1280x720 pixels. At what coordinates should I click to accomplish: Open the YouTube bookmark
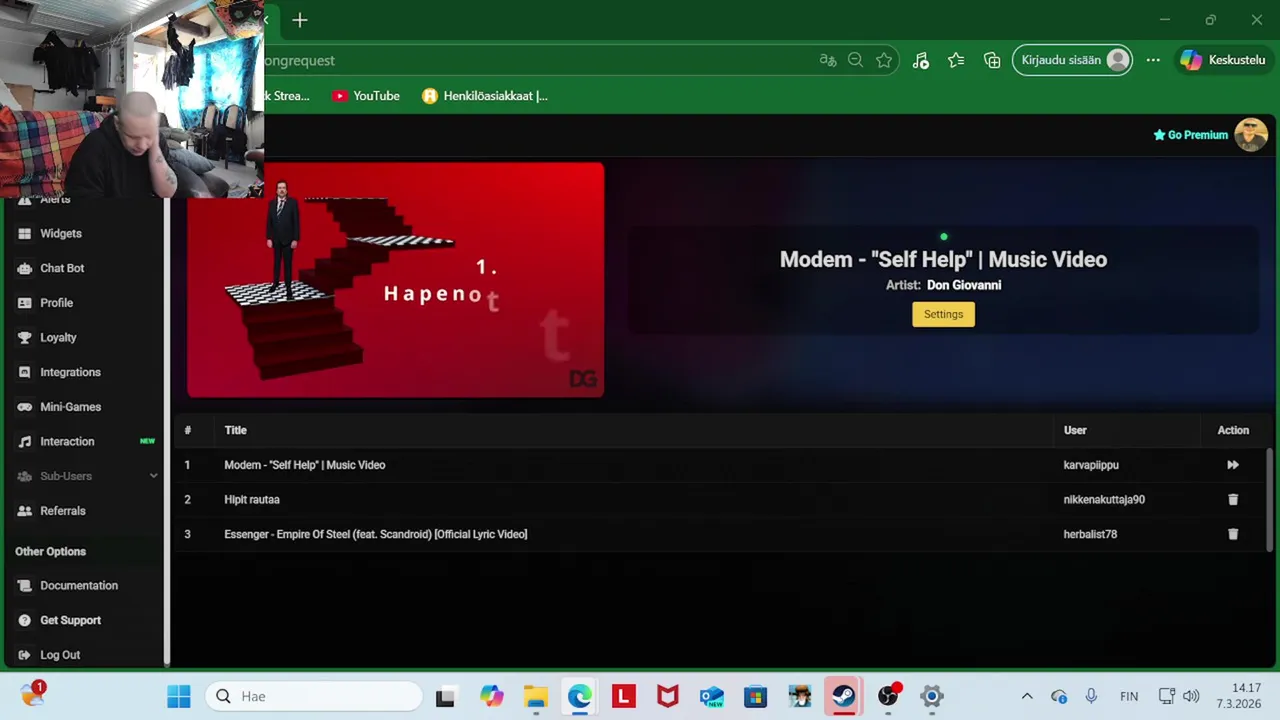pyautogui.click(x=366, y=96)
